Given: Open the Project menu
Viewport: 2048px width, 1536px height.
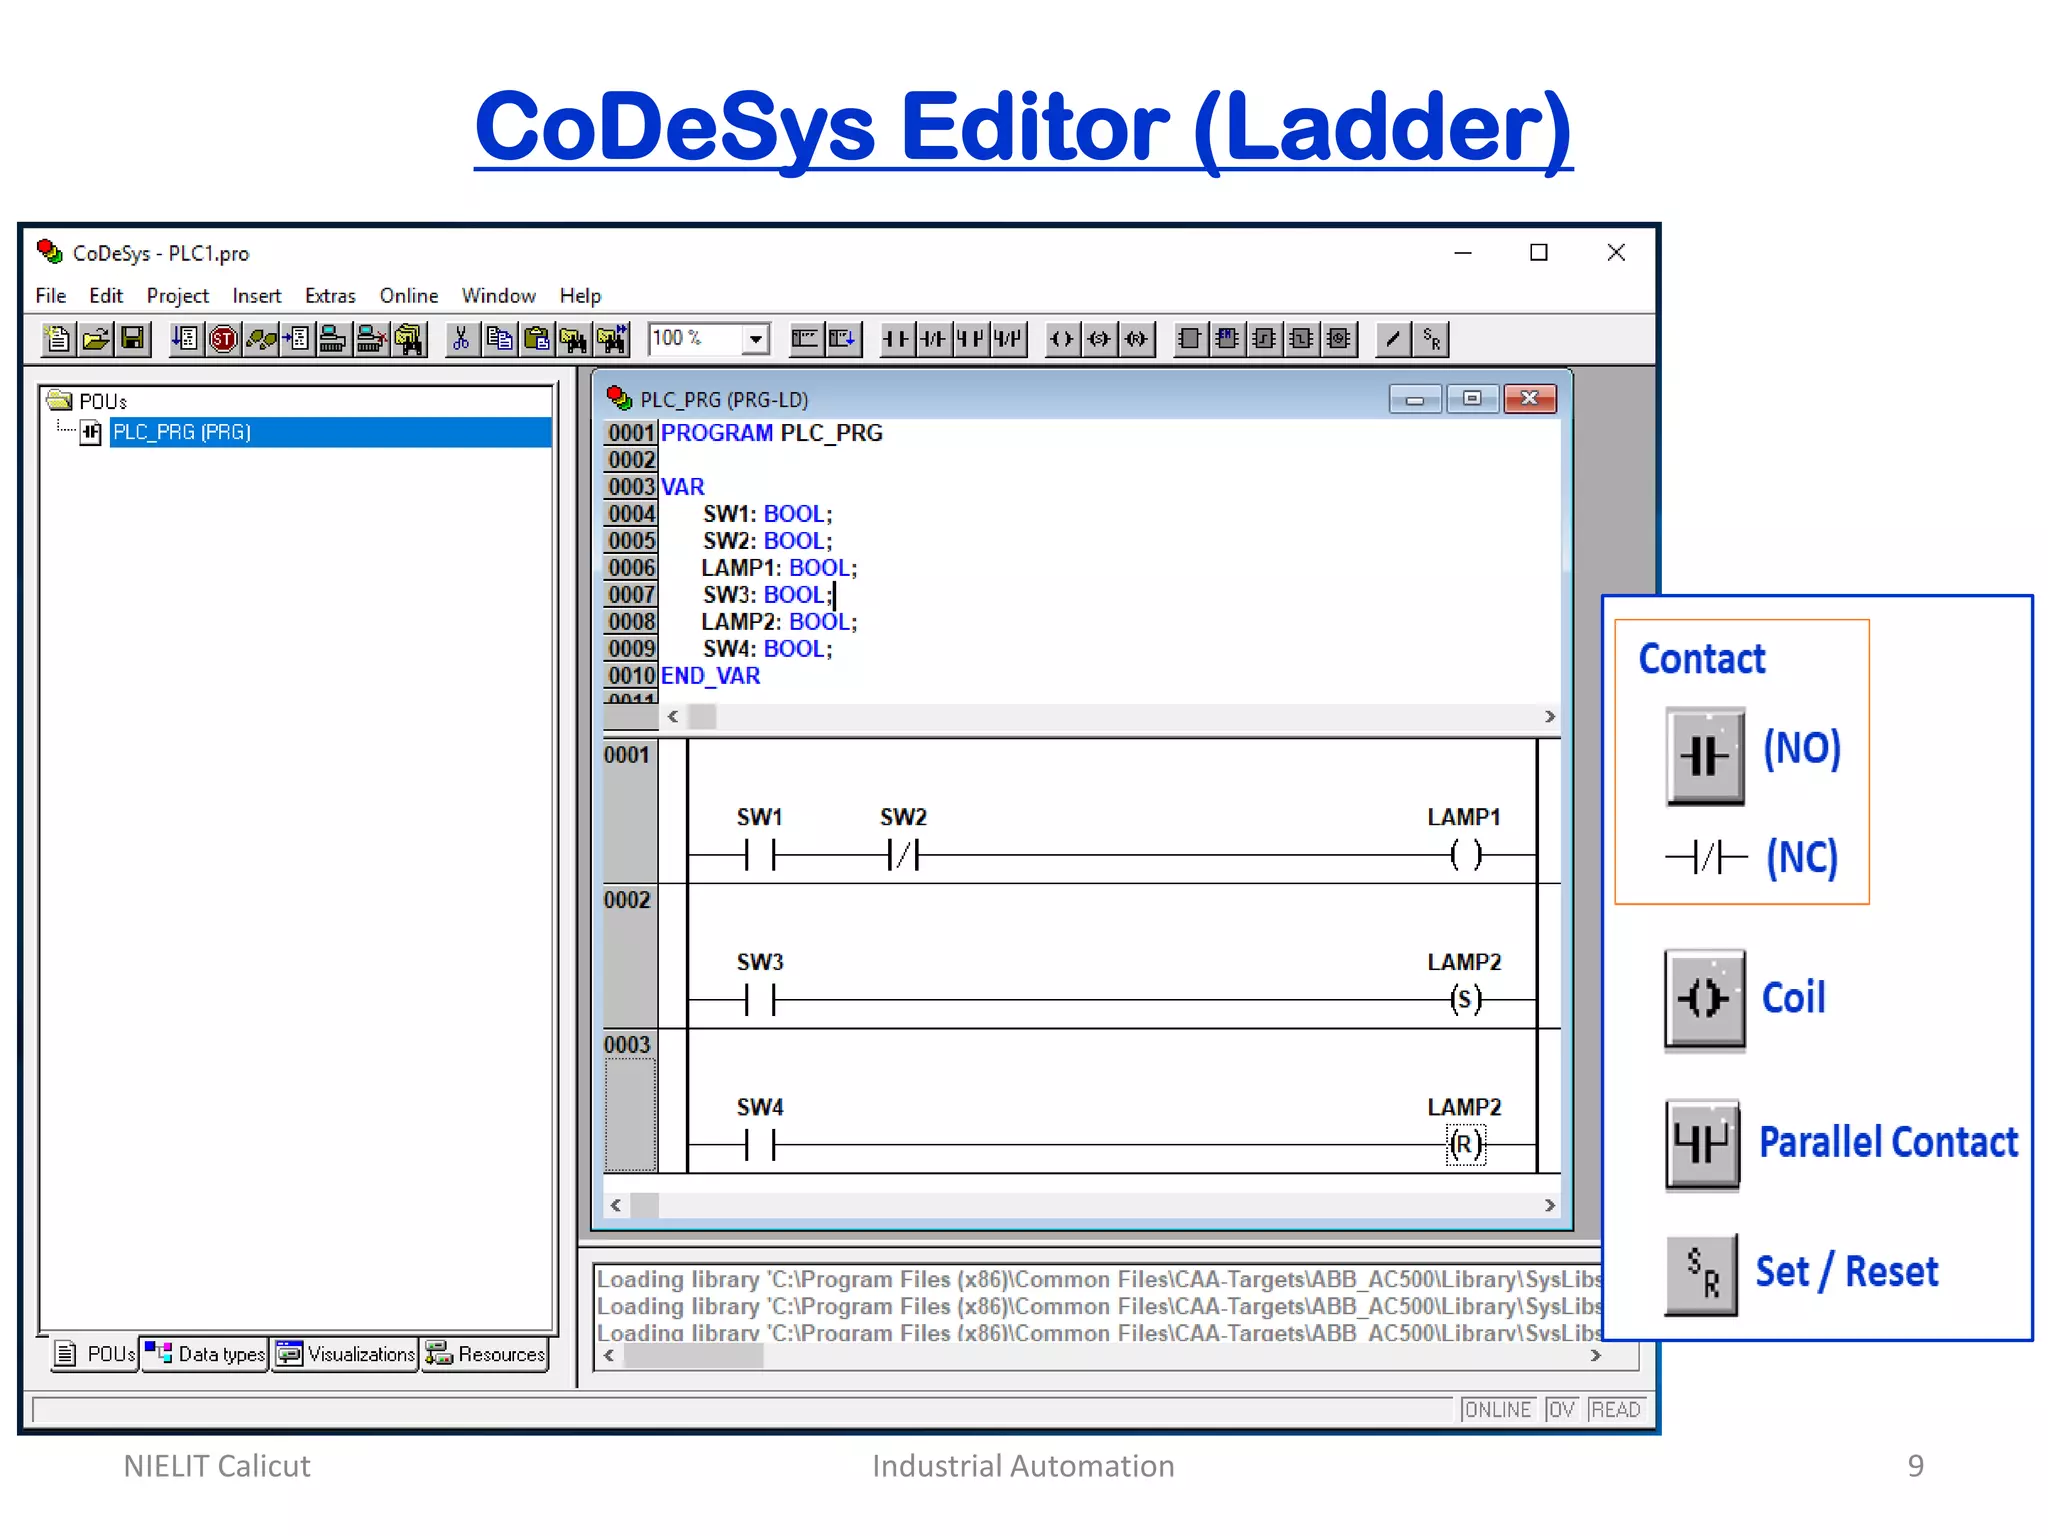Looking at the screenshot, I should (x=178, y=296).
